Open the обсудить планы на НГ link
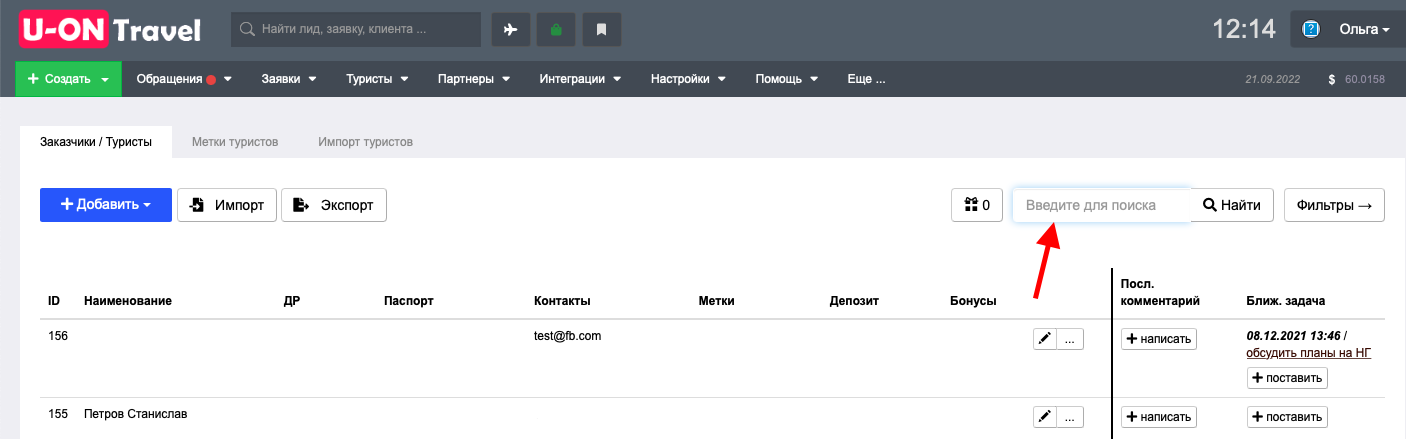 [x=1308, y=352]
